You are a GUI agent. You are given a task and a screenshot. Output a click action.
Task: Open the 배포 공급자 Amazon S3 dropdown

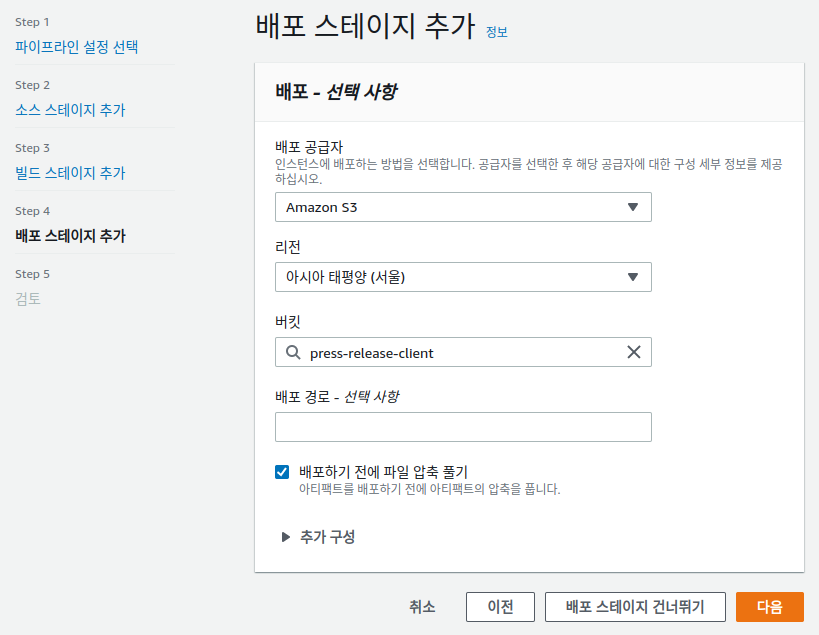463,207
